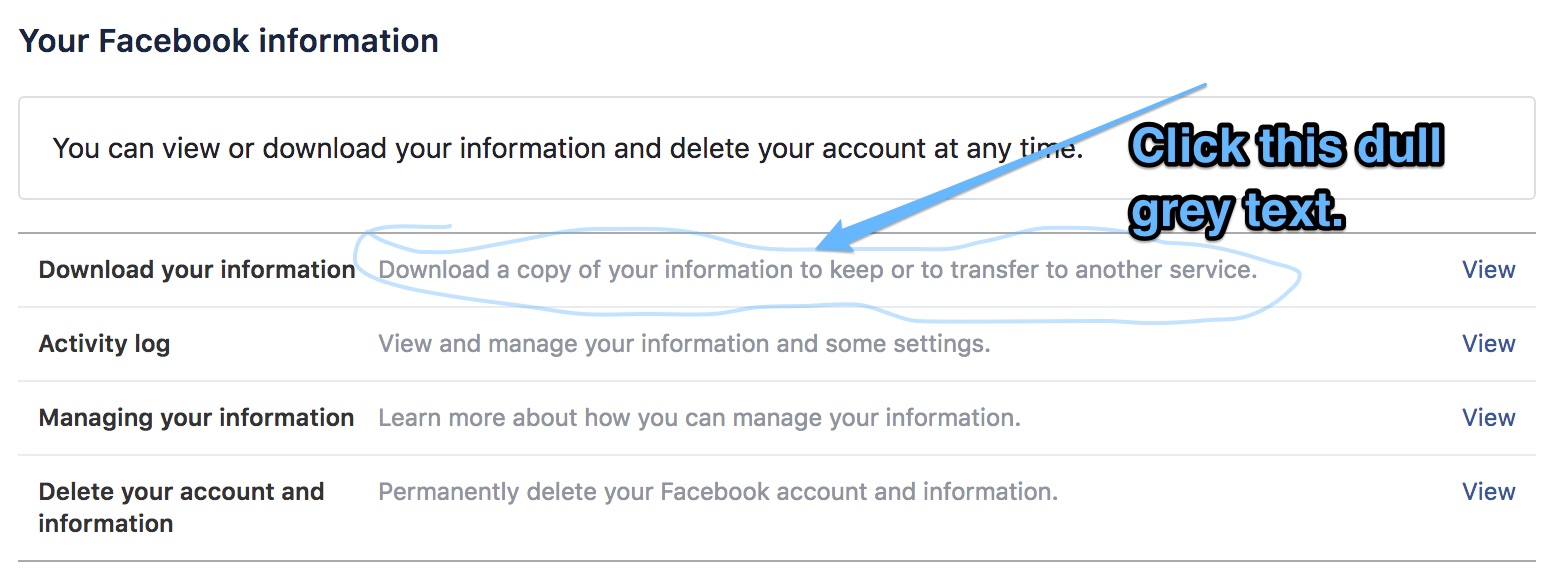
Task: Click the hand-drawn blue scribble outline
Action: 826,274
